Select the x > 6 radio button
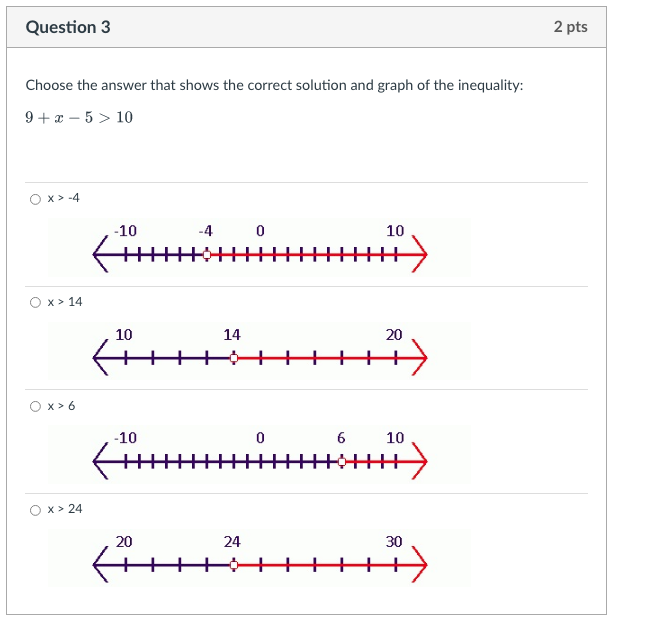This screenshot has width=647, height=623. pyautogui.click(x=35, y=406)
